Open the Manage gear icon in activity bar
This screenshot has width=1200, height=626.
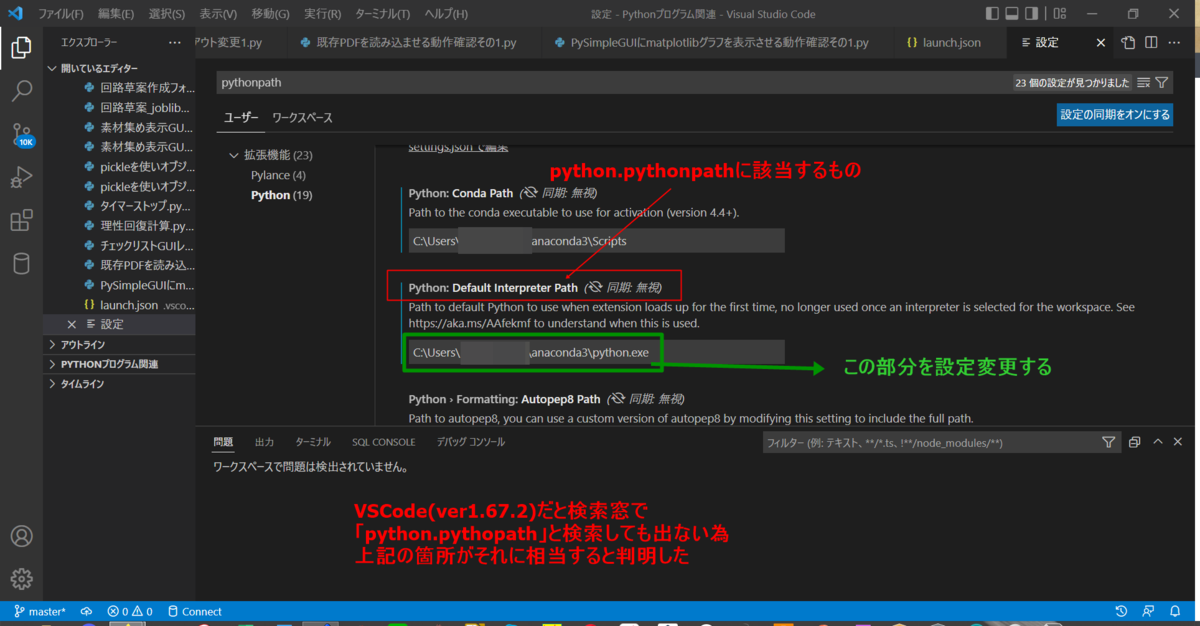[x=21, y=578]
